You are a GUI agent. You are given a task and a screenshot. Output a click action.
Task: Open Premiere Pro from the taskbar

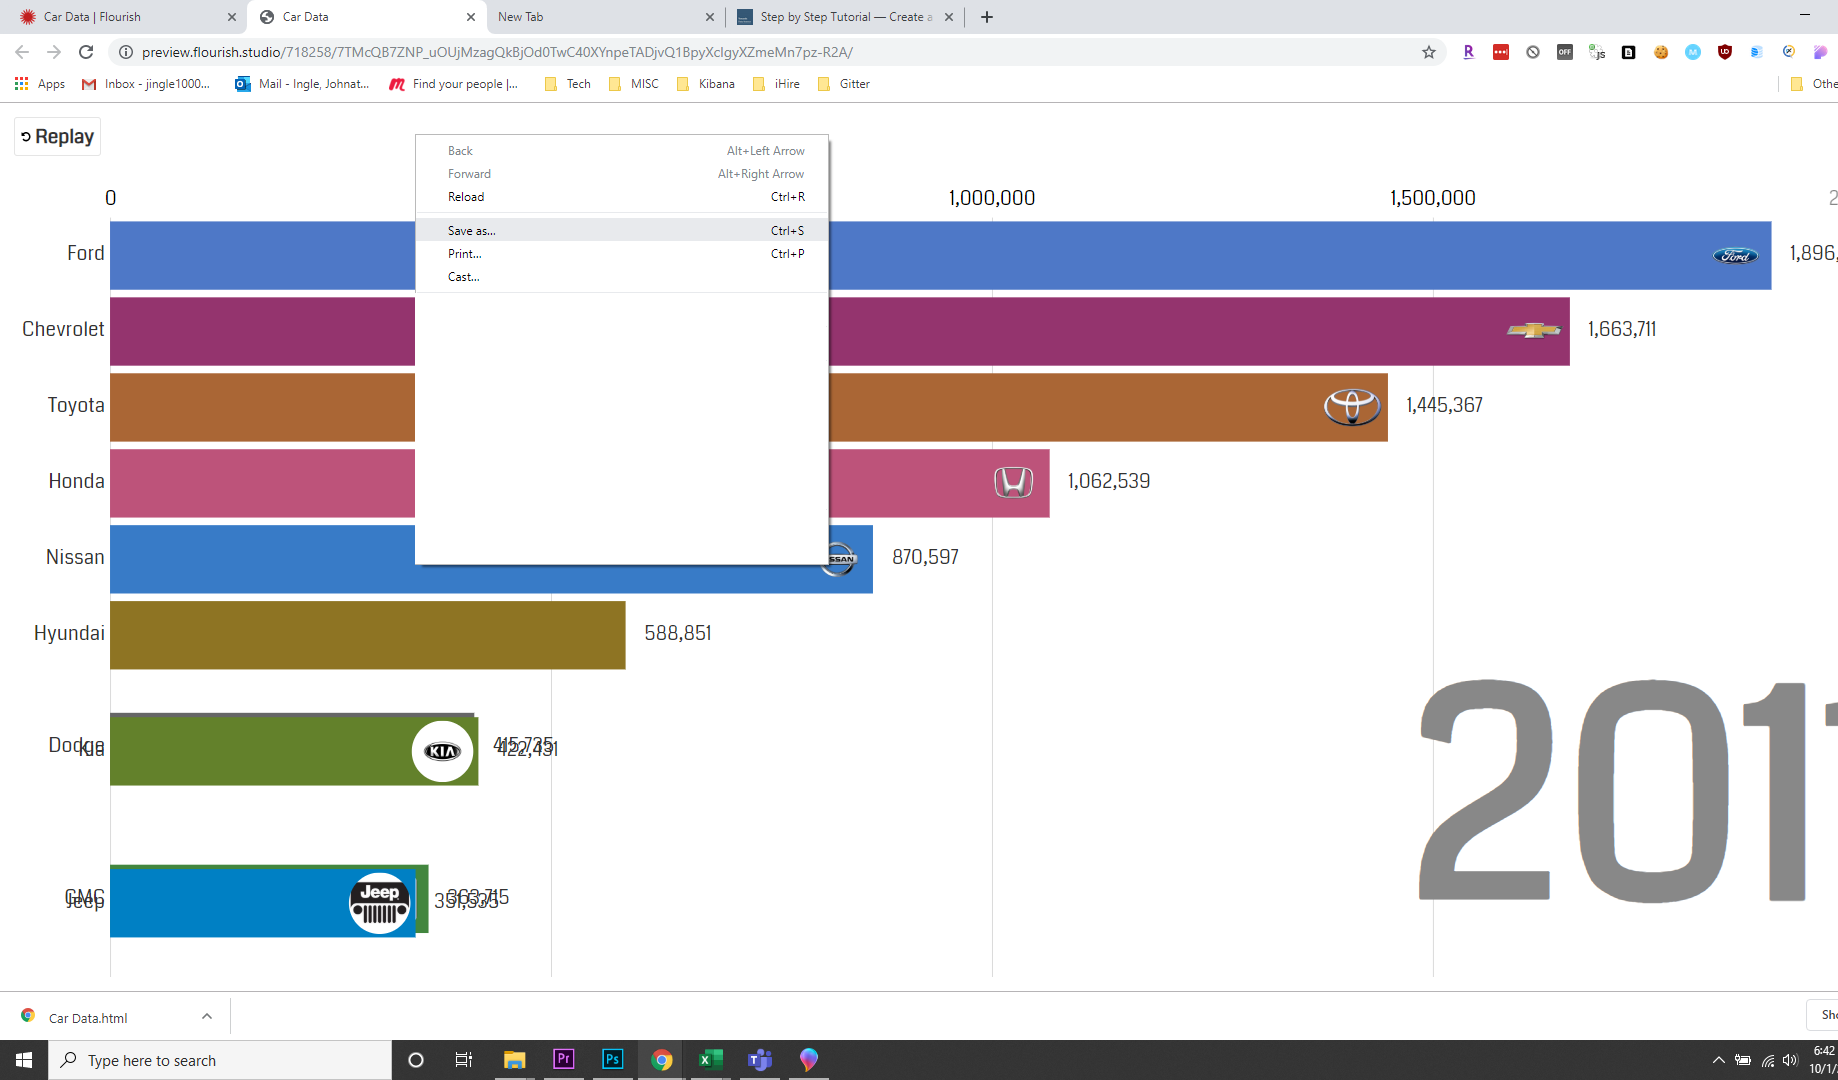(x=563, y=1059)
